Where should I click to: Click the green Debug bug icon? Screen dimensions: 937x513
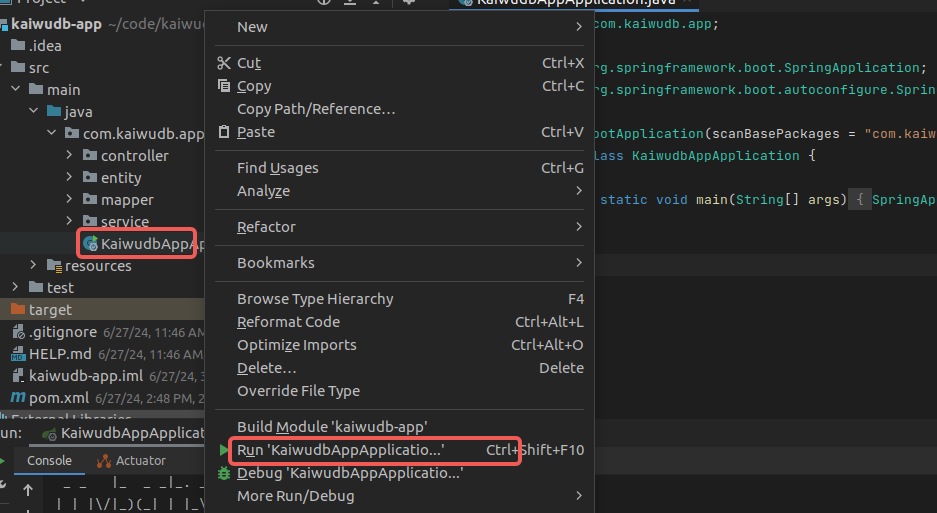[224, 473]
